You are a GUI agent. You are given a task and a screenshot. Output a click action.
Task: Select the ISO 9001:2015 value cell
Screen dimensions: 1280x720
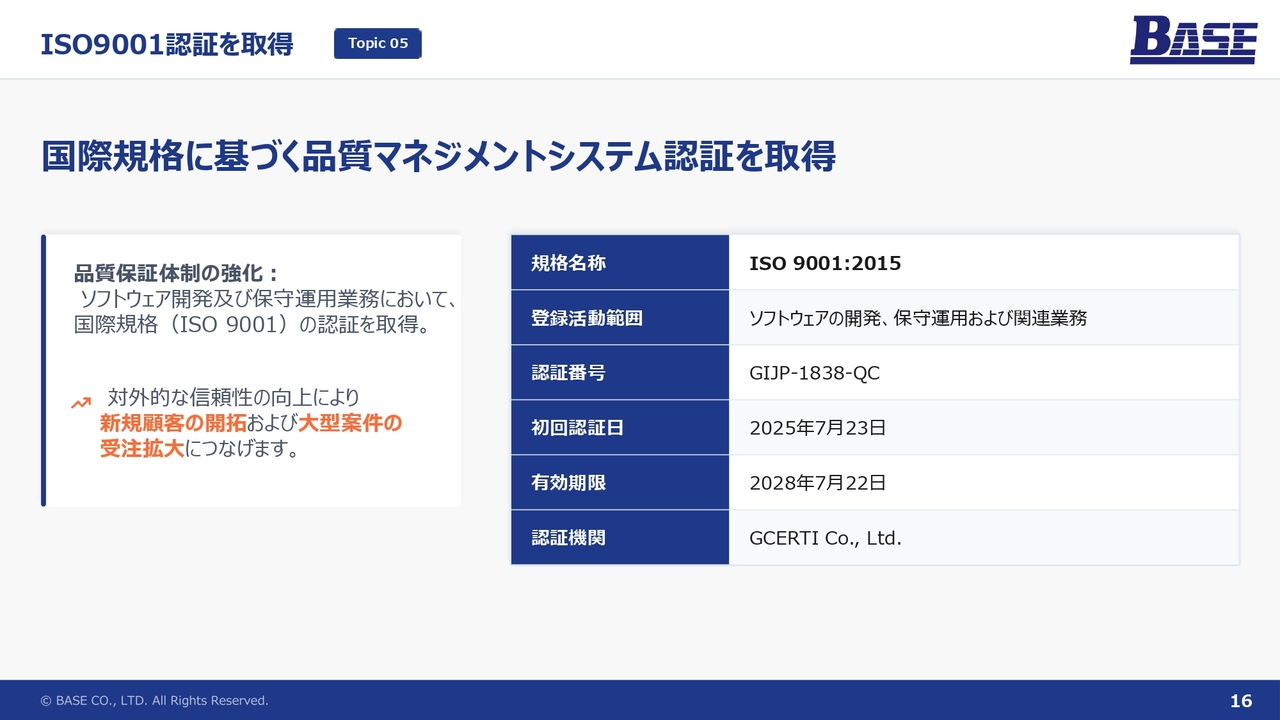pyautogui.click(x=825, y=264)
